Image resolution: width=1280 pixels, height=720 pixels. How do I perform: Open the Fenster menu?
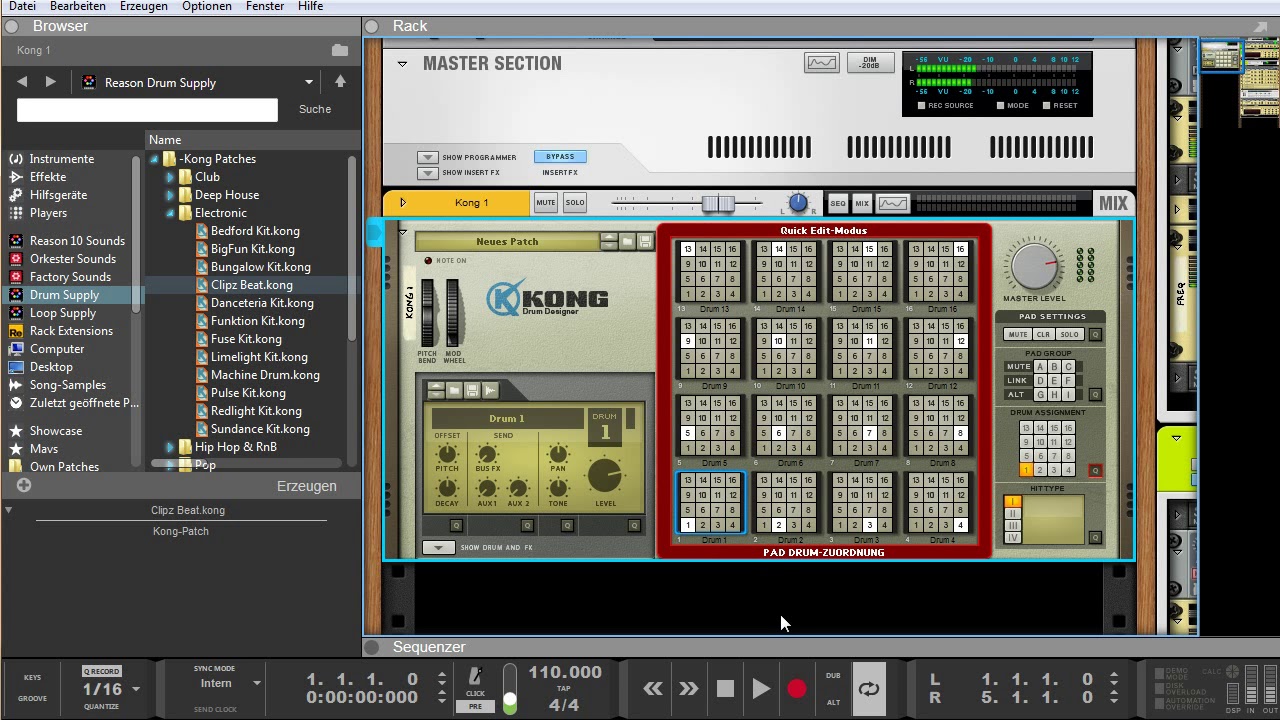[265, 6]
